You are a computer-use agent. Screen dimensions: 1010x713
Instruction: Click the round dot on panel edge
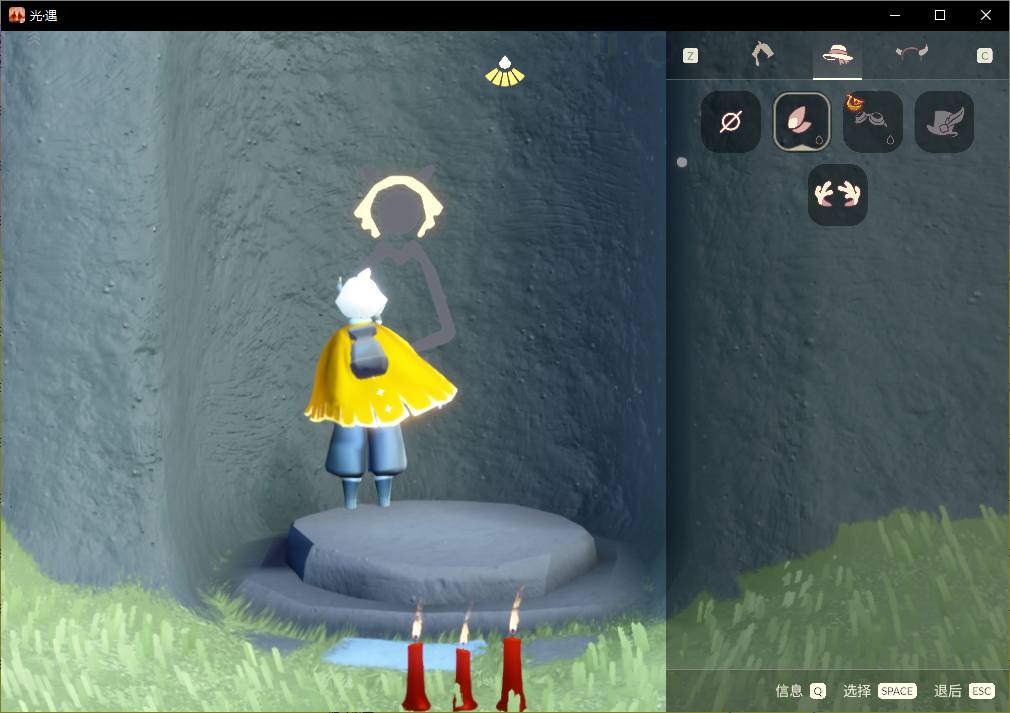tap(682, 162)
